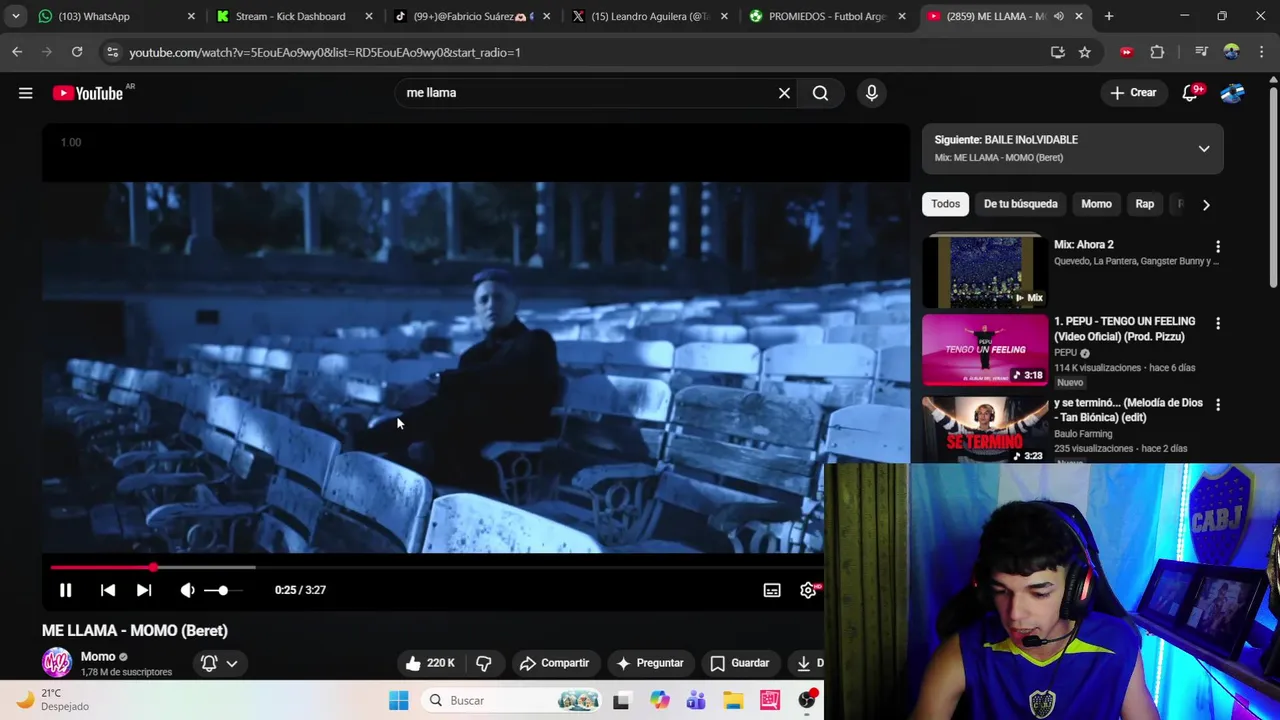Mute the YouTube tab audio icon

tap(1059, 16)
